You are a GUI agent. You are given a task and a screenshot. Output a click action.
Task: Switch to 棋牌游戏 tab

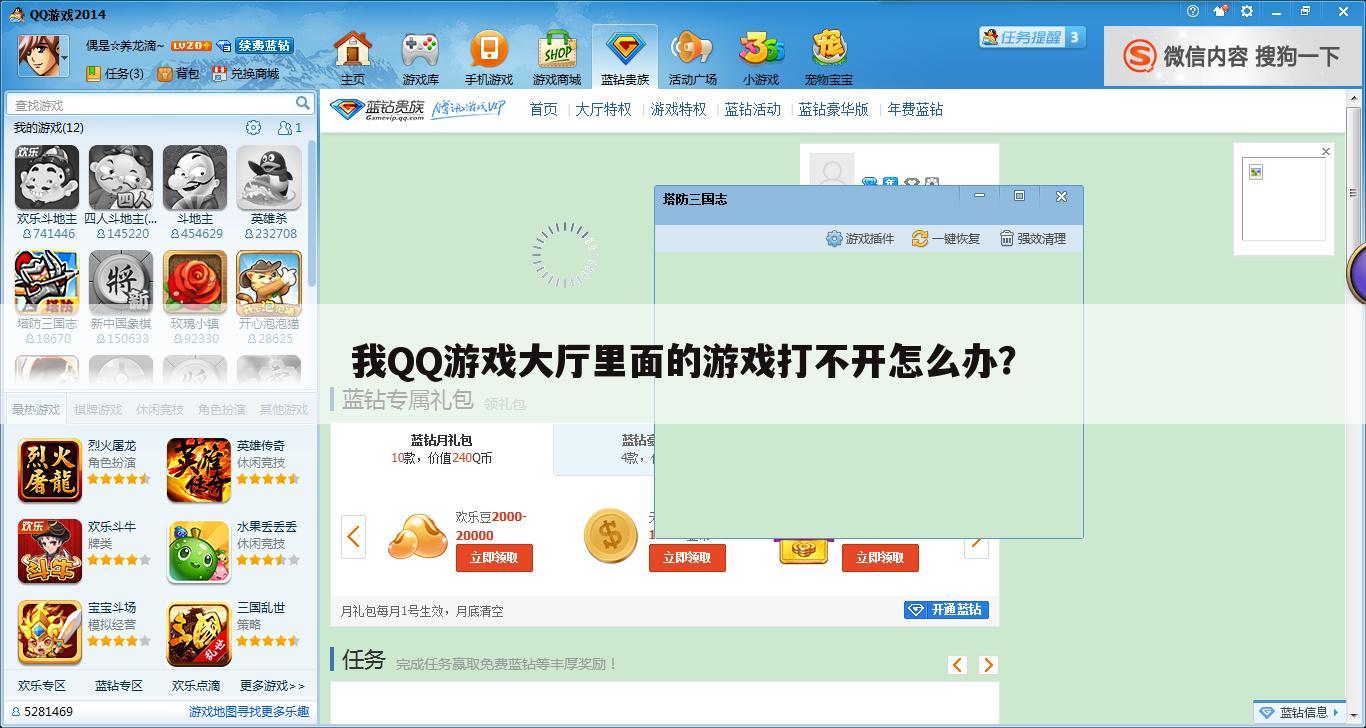tap(98, 409)
